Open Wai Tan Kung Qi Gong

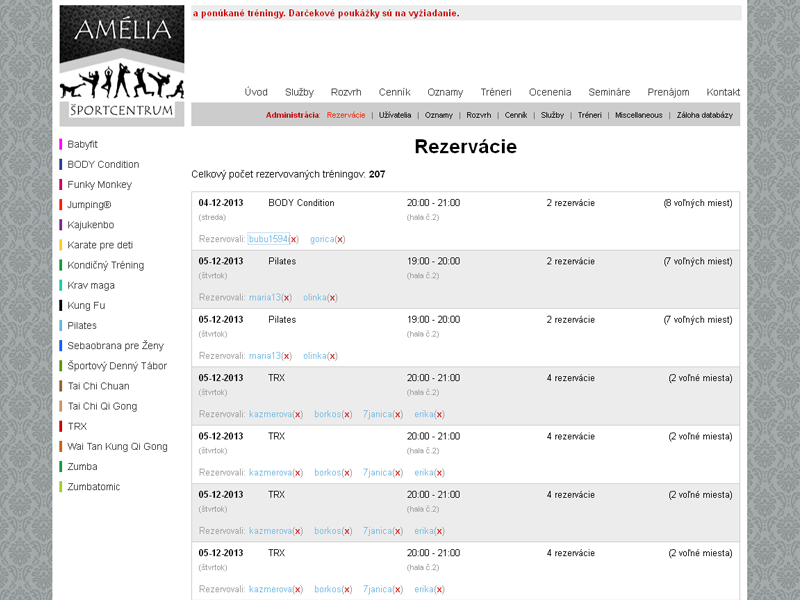pos(117,447)
